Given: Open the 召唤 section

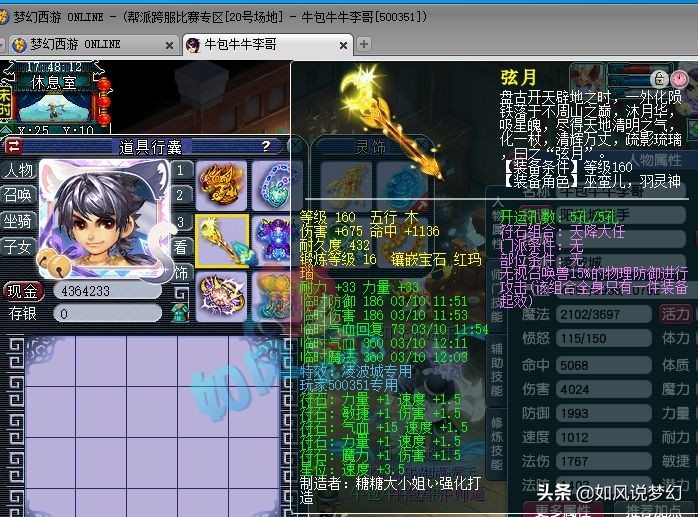Looking at the screenshot, I should coord(18,195).
